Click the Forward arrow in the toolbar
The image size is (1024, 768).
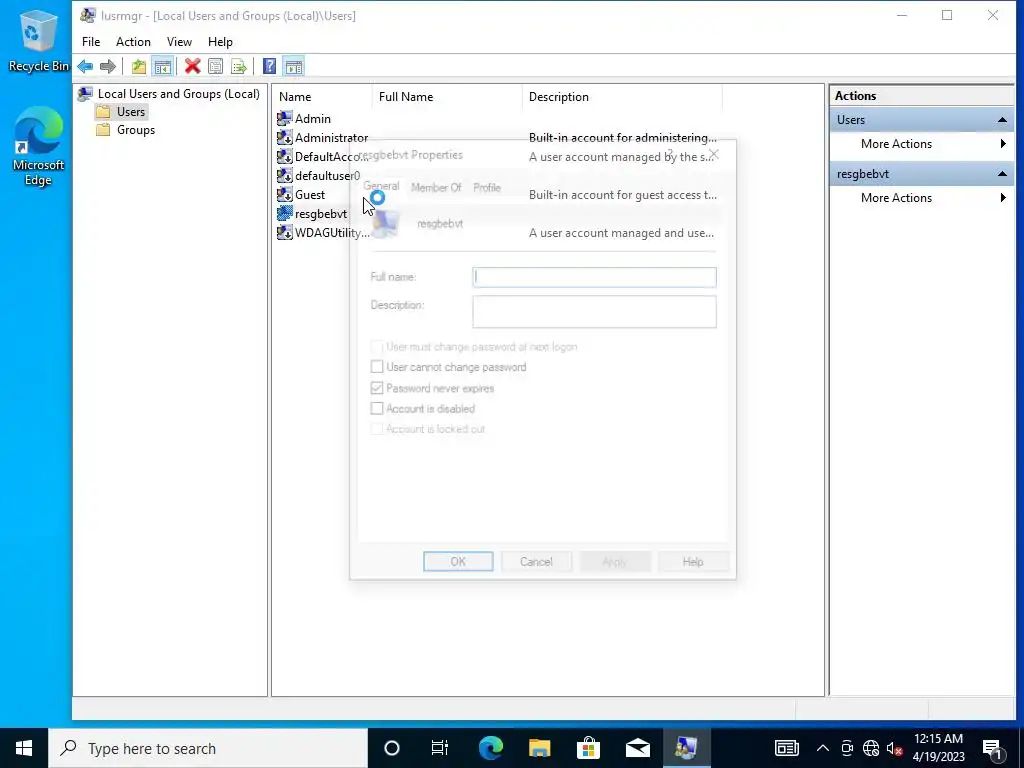point(108,66)
